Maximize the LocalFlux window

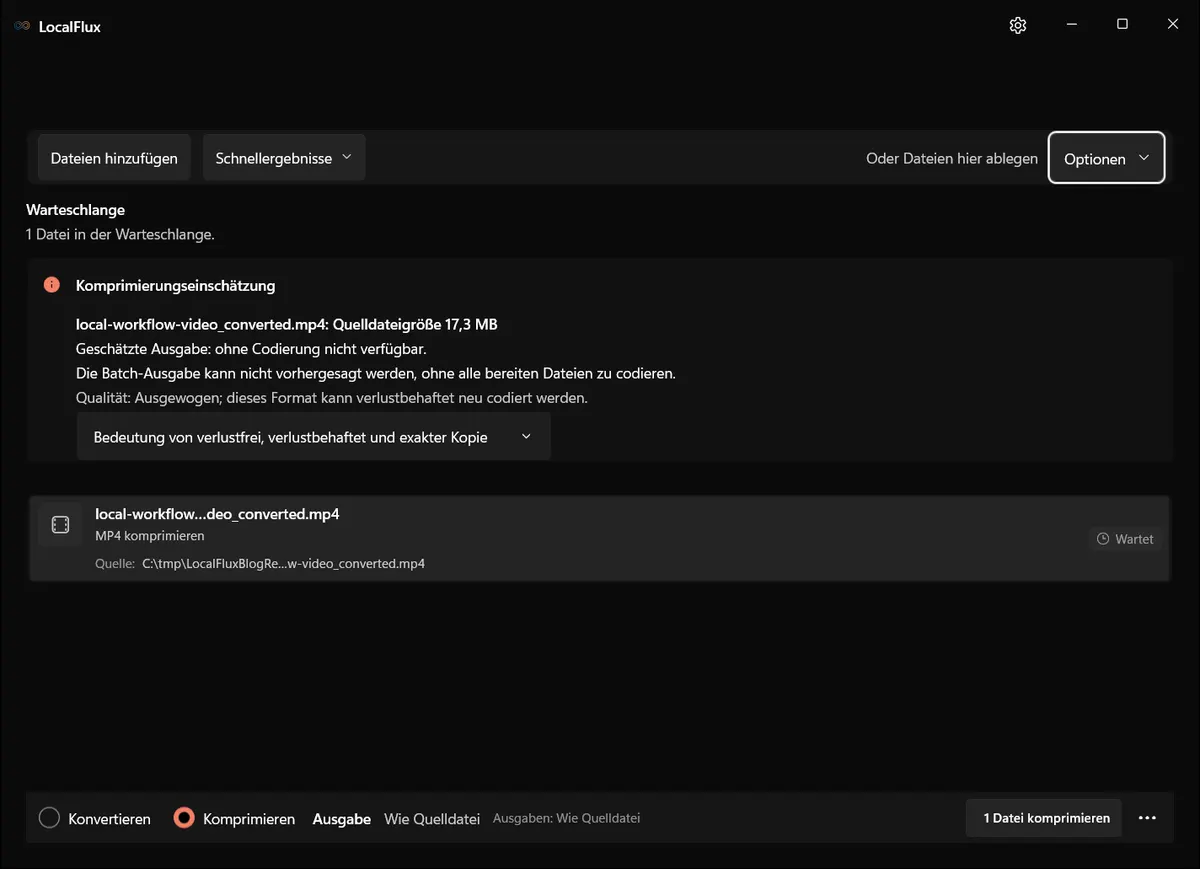click(1122, 25)
